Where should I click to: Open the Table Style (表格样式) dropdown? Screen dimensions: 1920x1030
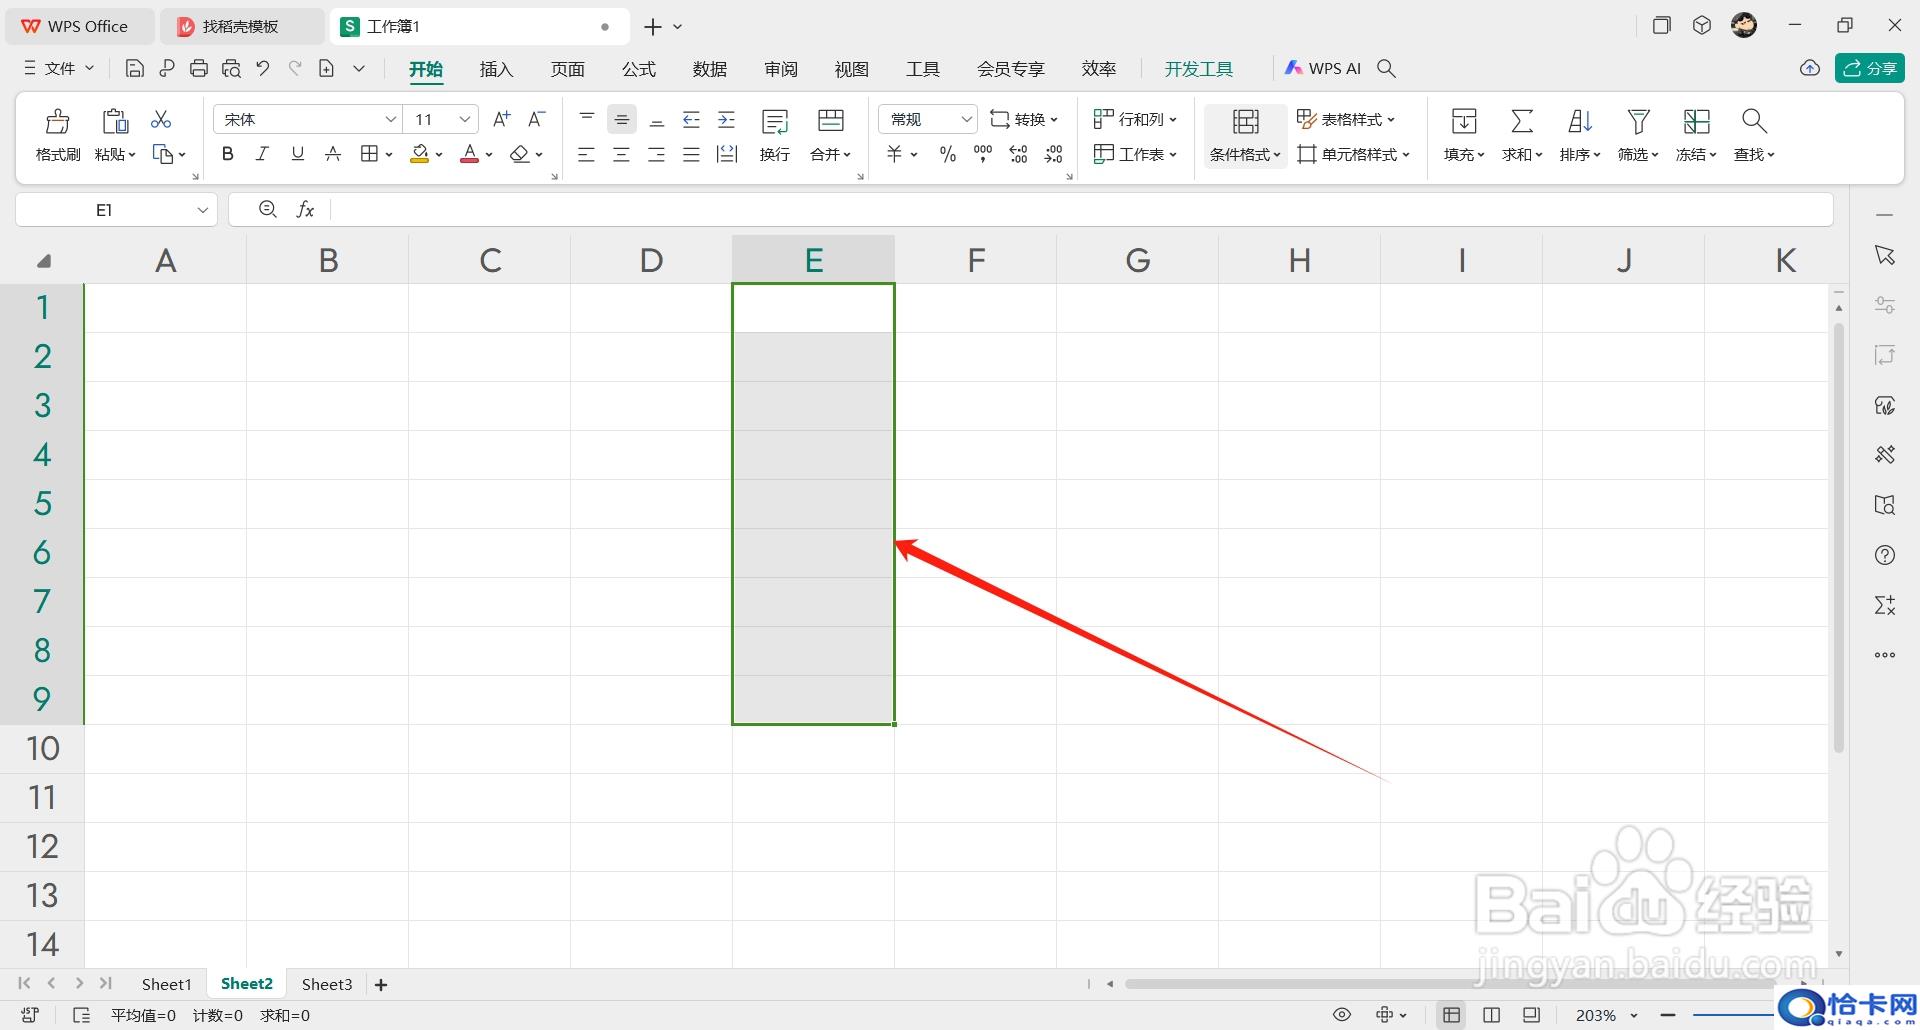[x=1346, y=119]
